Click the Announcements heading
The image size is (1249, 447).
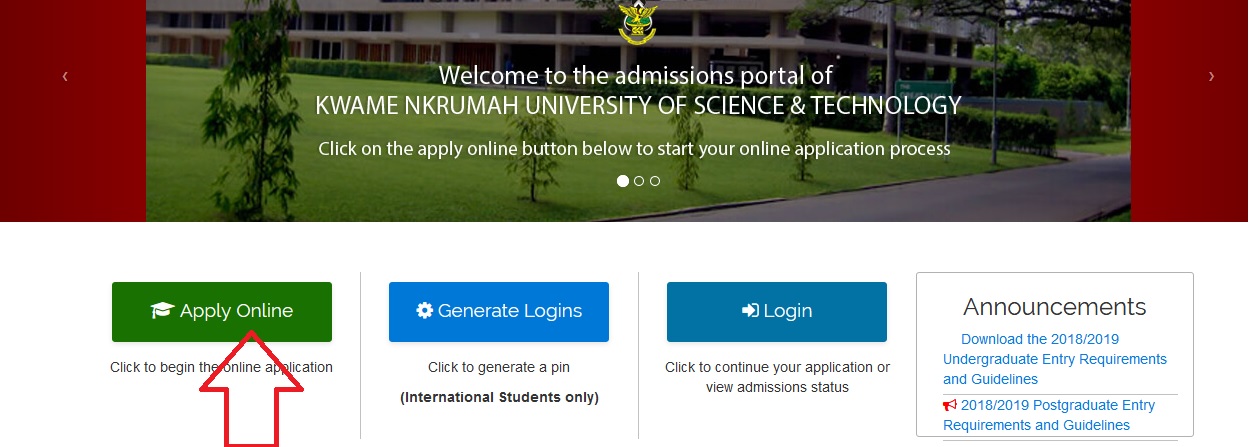(x=1054, y=306)
